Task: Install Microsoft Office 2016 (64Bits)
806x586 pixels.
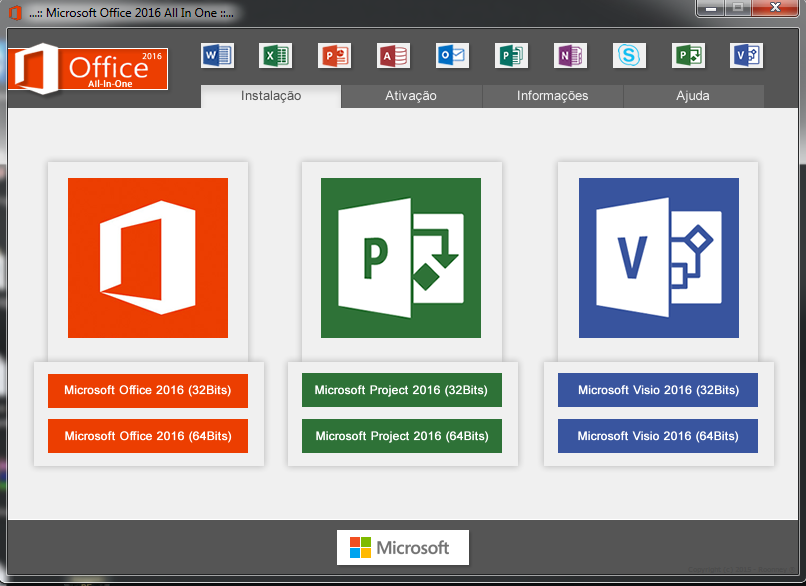Action: pyautogui.click(x=148, y=436)
